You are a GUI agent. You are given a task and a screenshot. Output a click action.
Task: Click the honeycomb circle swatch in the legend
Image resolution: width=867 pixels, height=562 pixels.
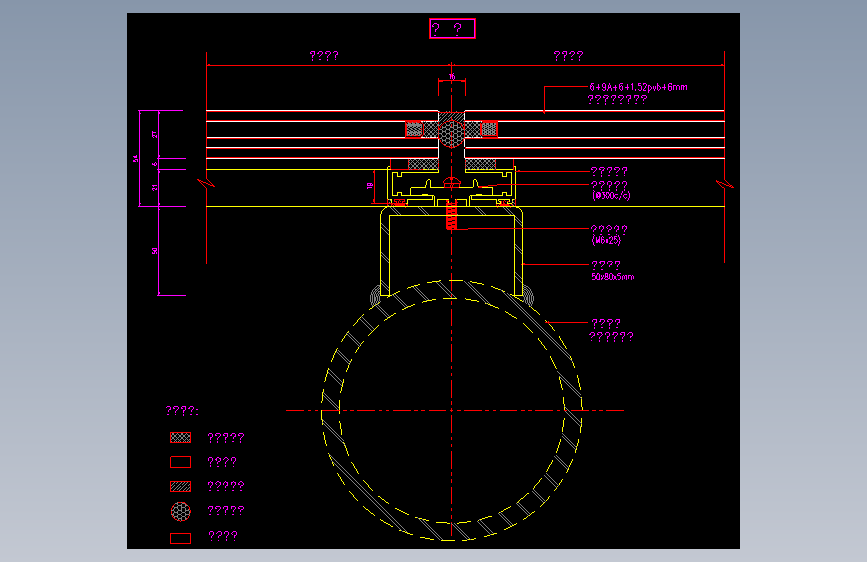pyautogui.click(x=180, y=511)
